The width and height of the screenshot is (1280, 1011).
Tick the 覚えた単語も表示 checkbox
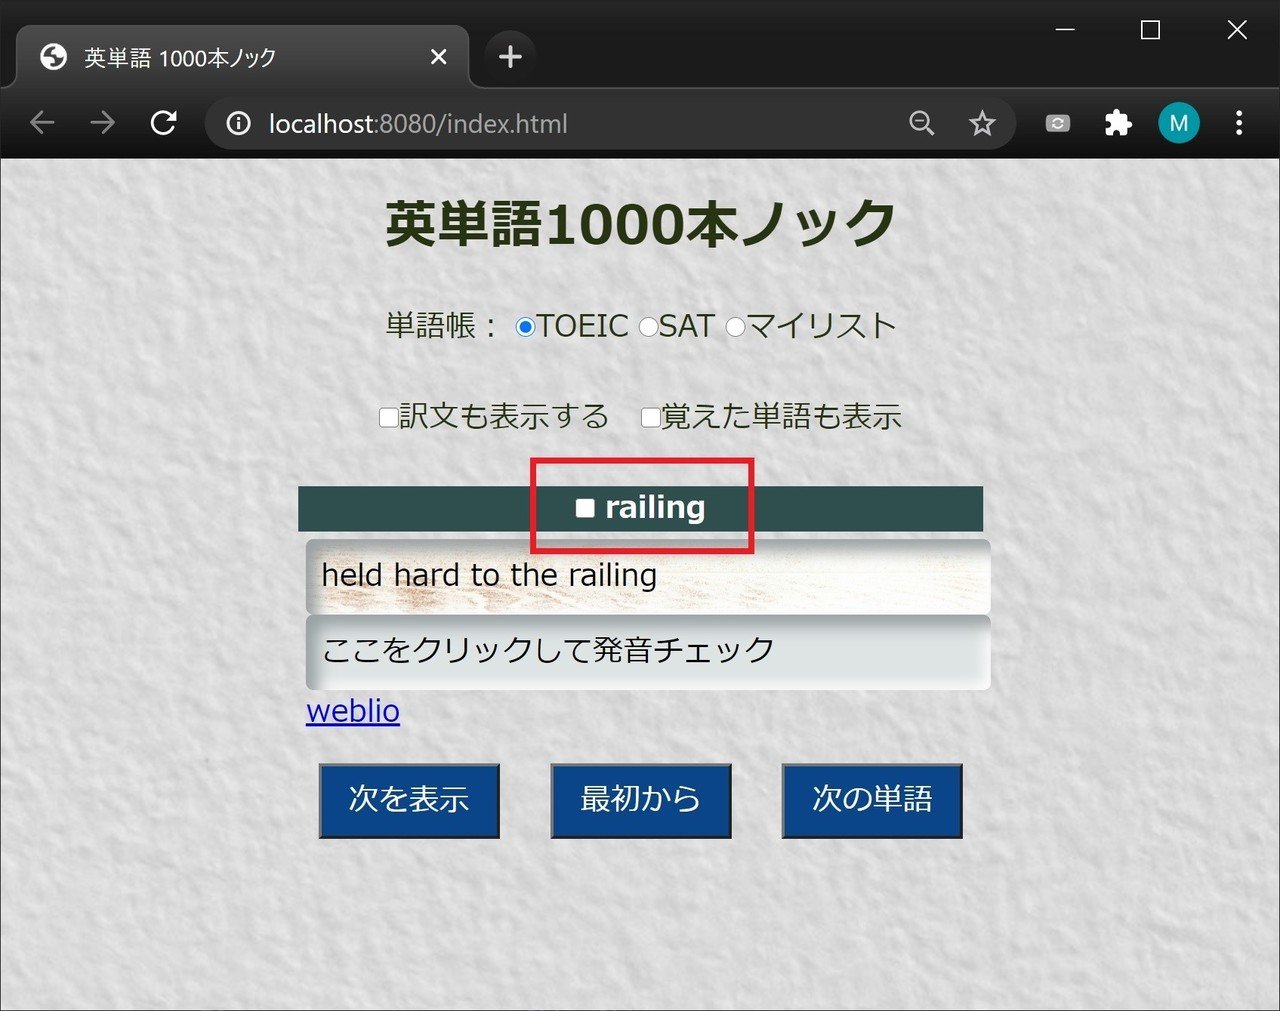650,417
